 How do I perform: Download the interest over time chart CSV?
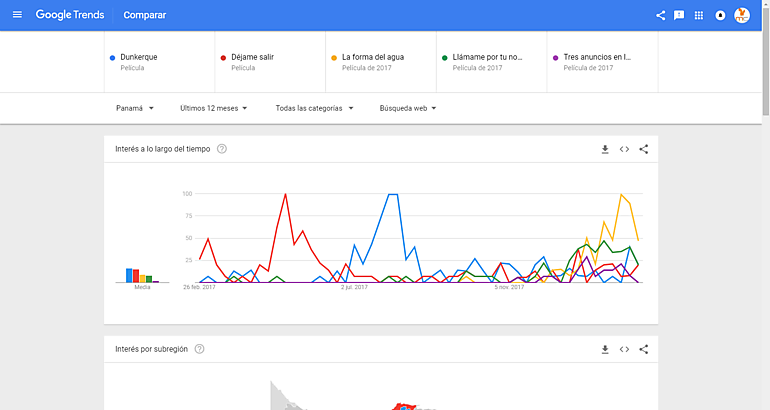pyautogui.click(x=605, y=149)
